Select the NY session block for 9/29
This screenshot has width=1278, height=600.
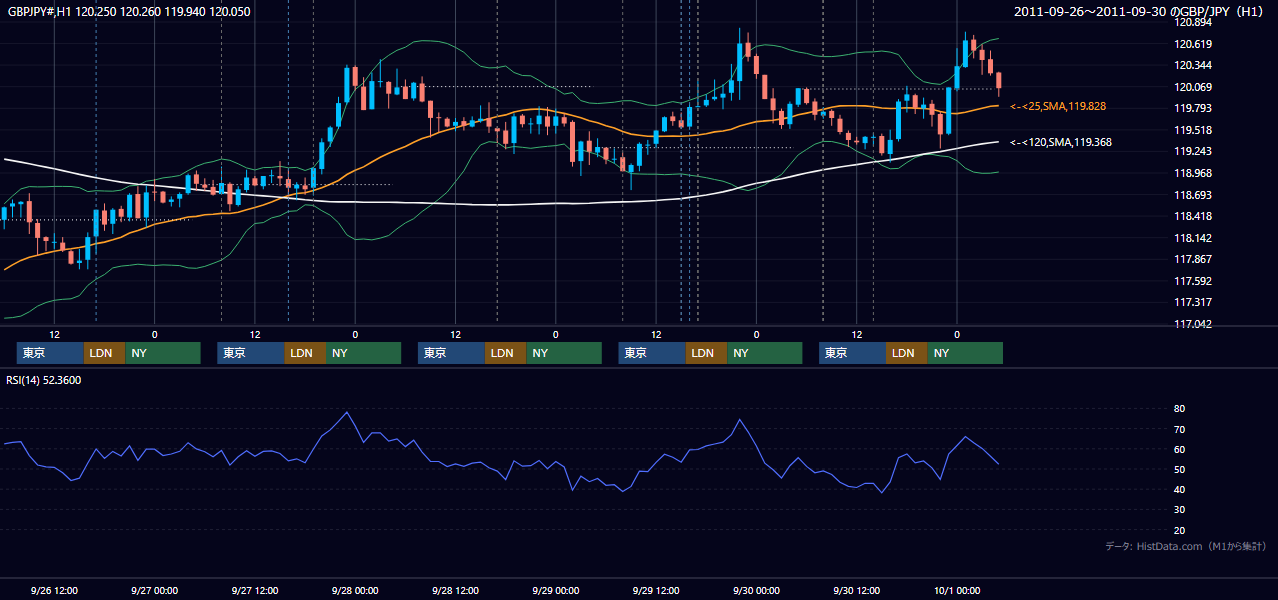[765, 353]
